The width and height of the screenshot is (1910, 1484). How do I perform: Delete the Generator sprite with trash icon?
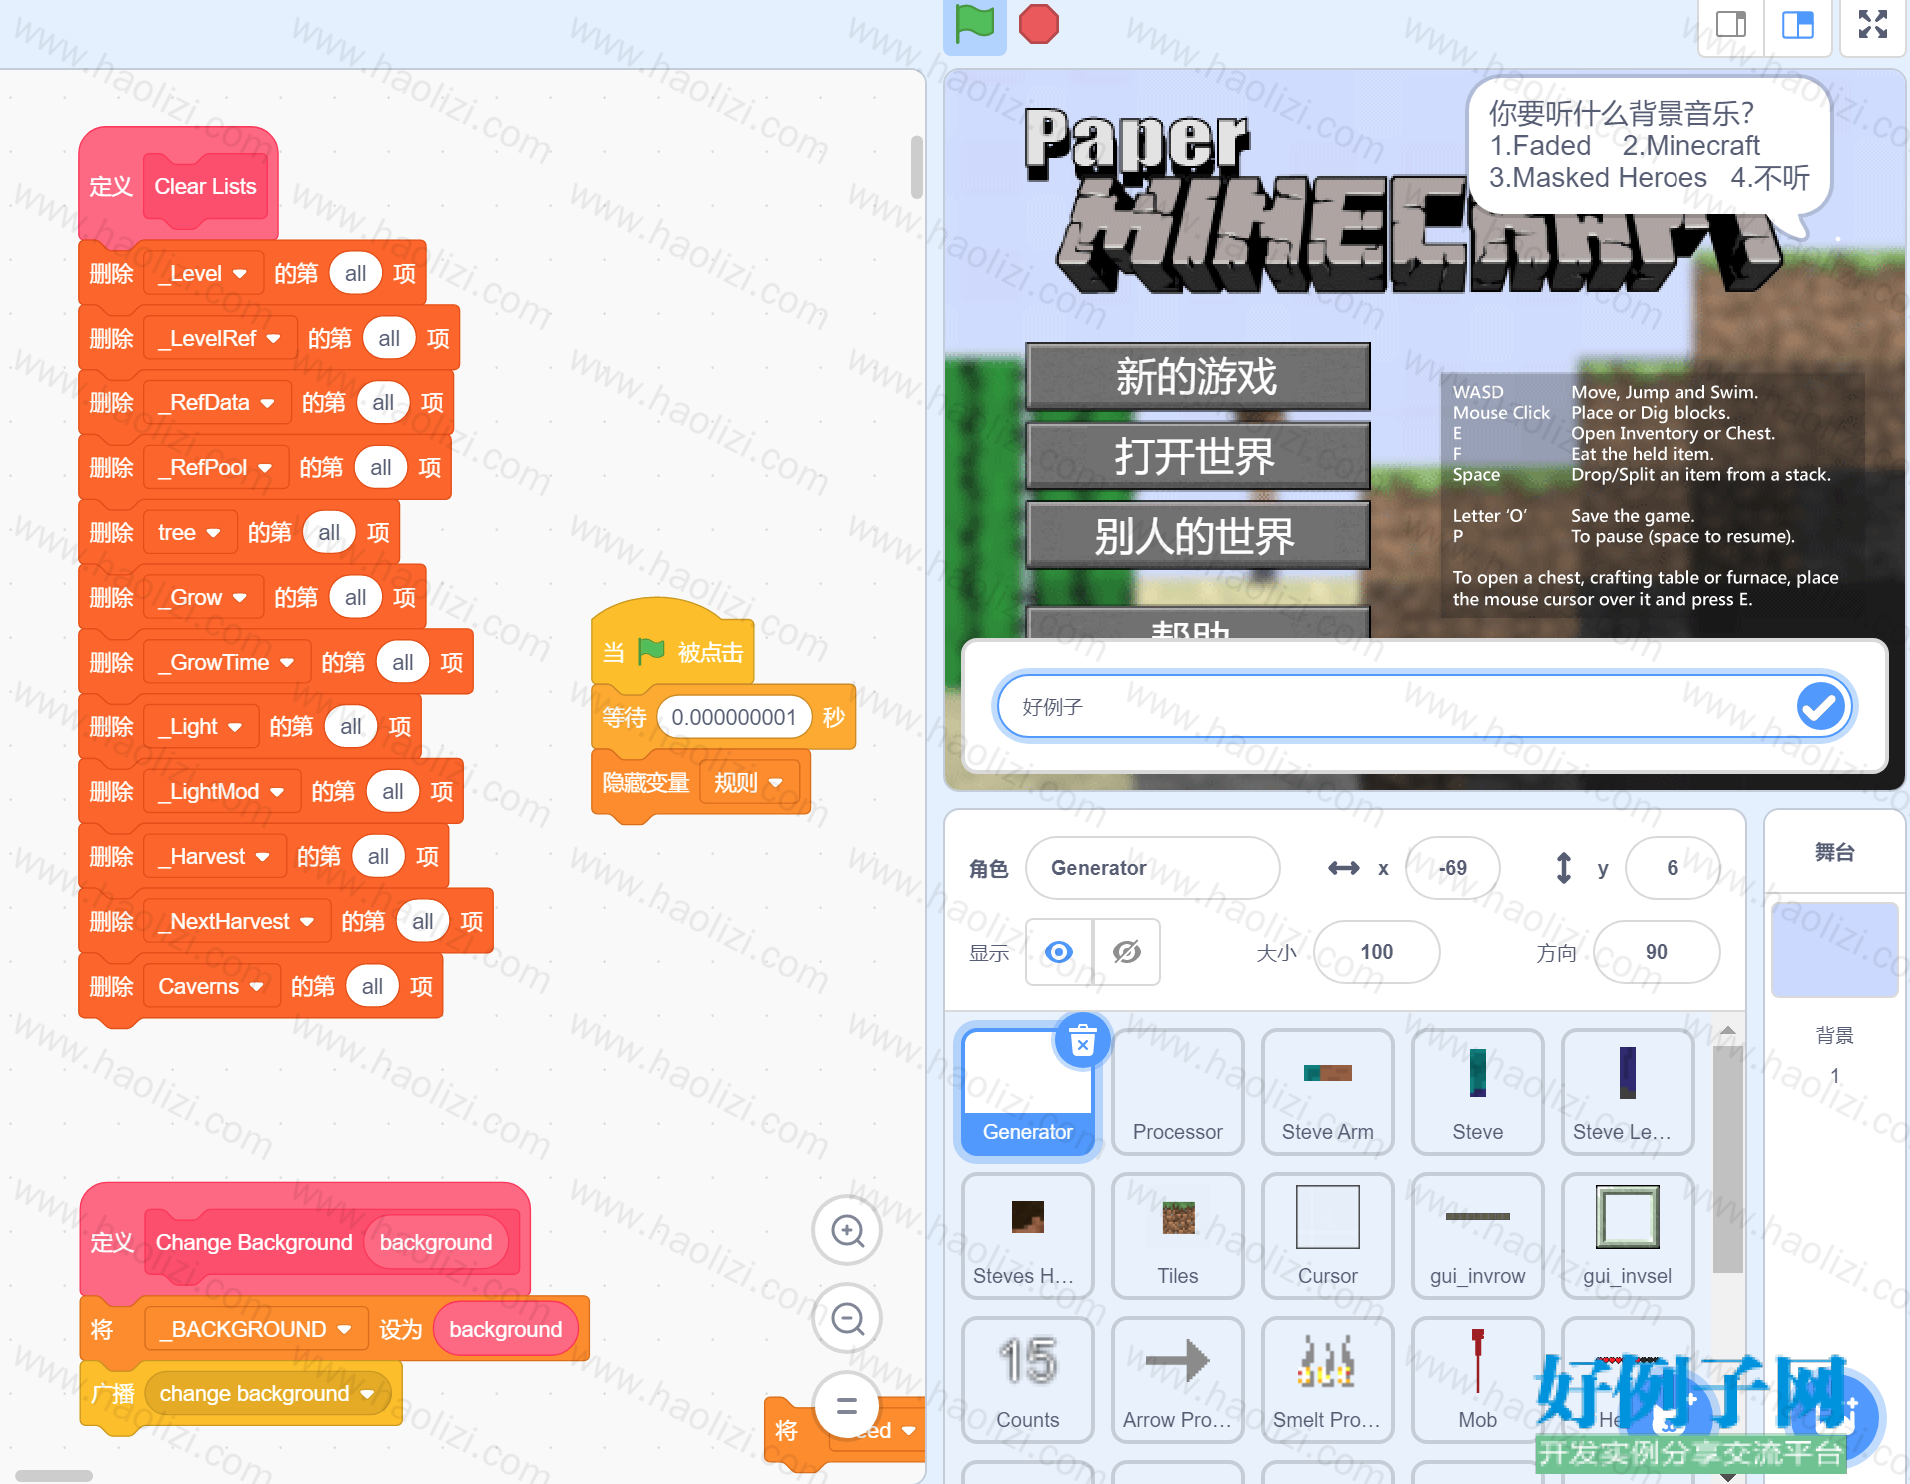[x=1082, y=1042]
